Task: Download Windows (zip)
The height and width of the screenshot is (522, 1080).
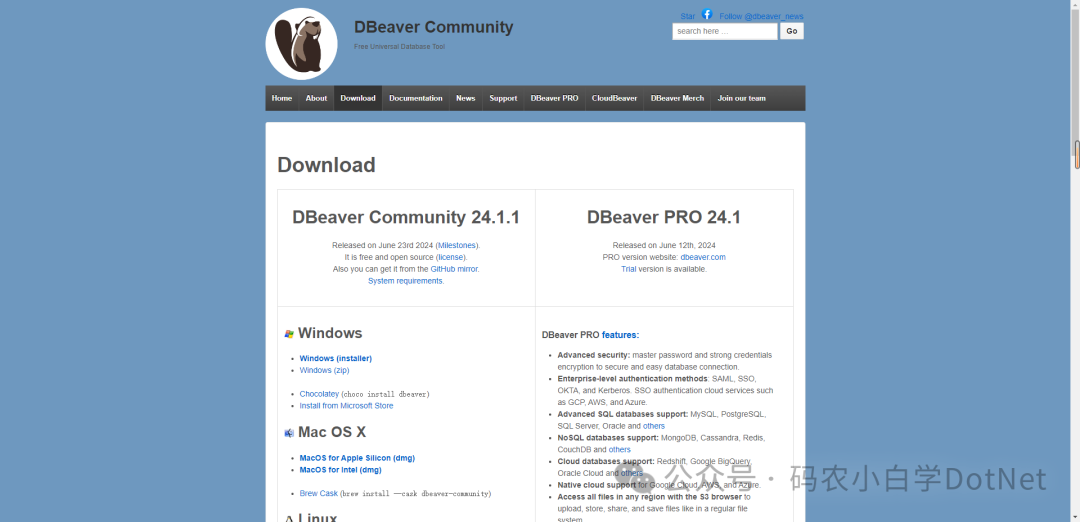Action: click(x=324, y=370)
